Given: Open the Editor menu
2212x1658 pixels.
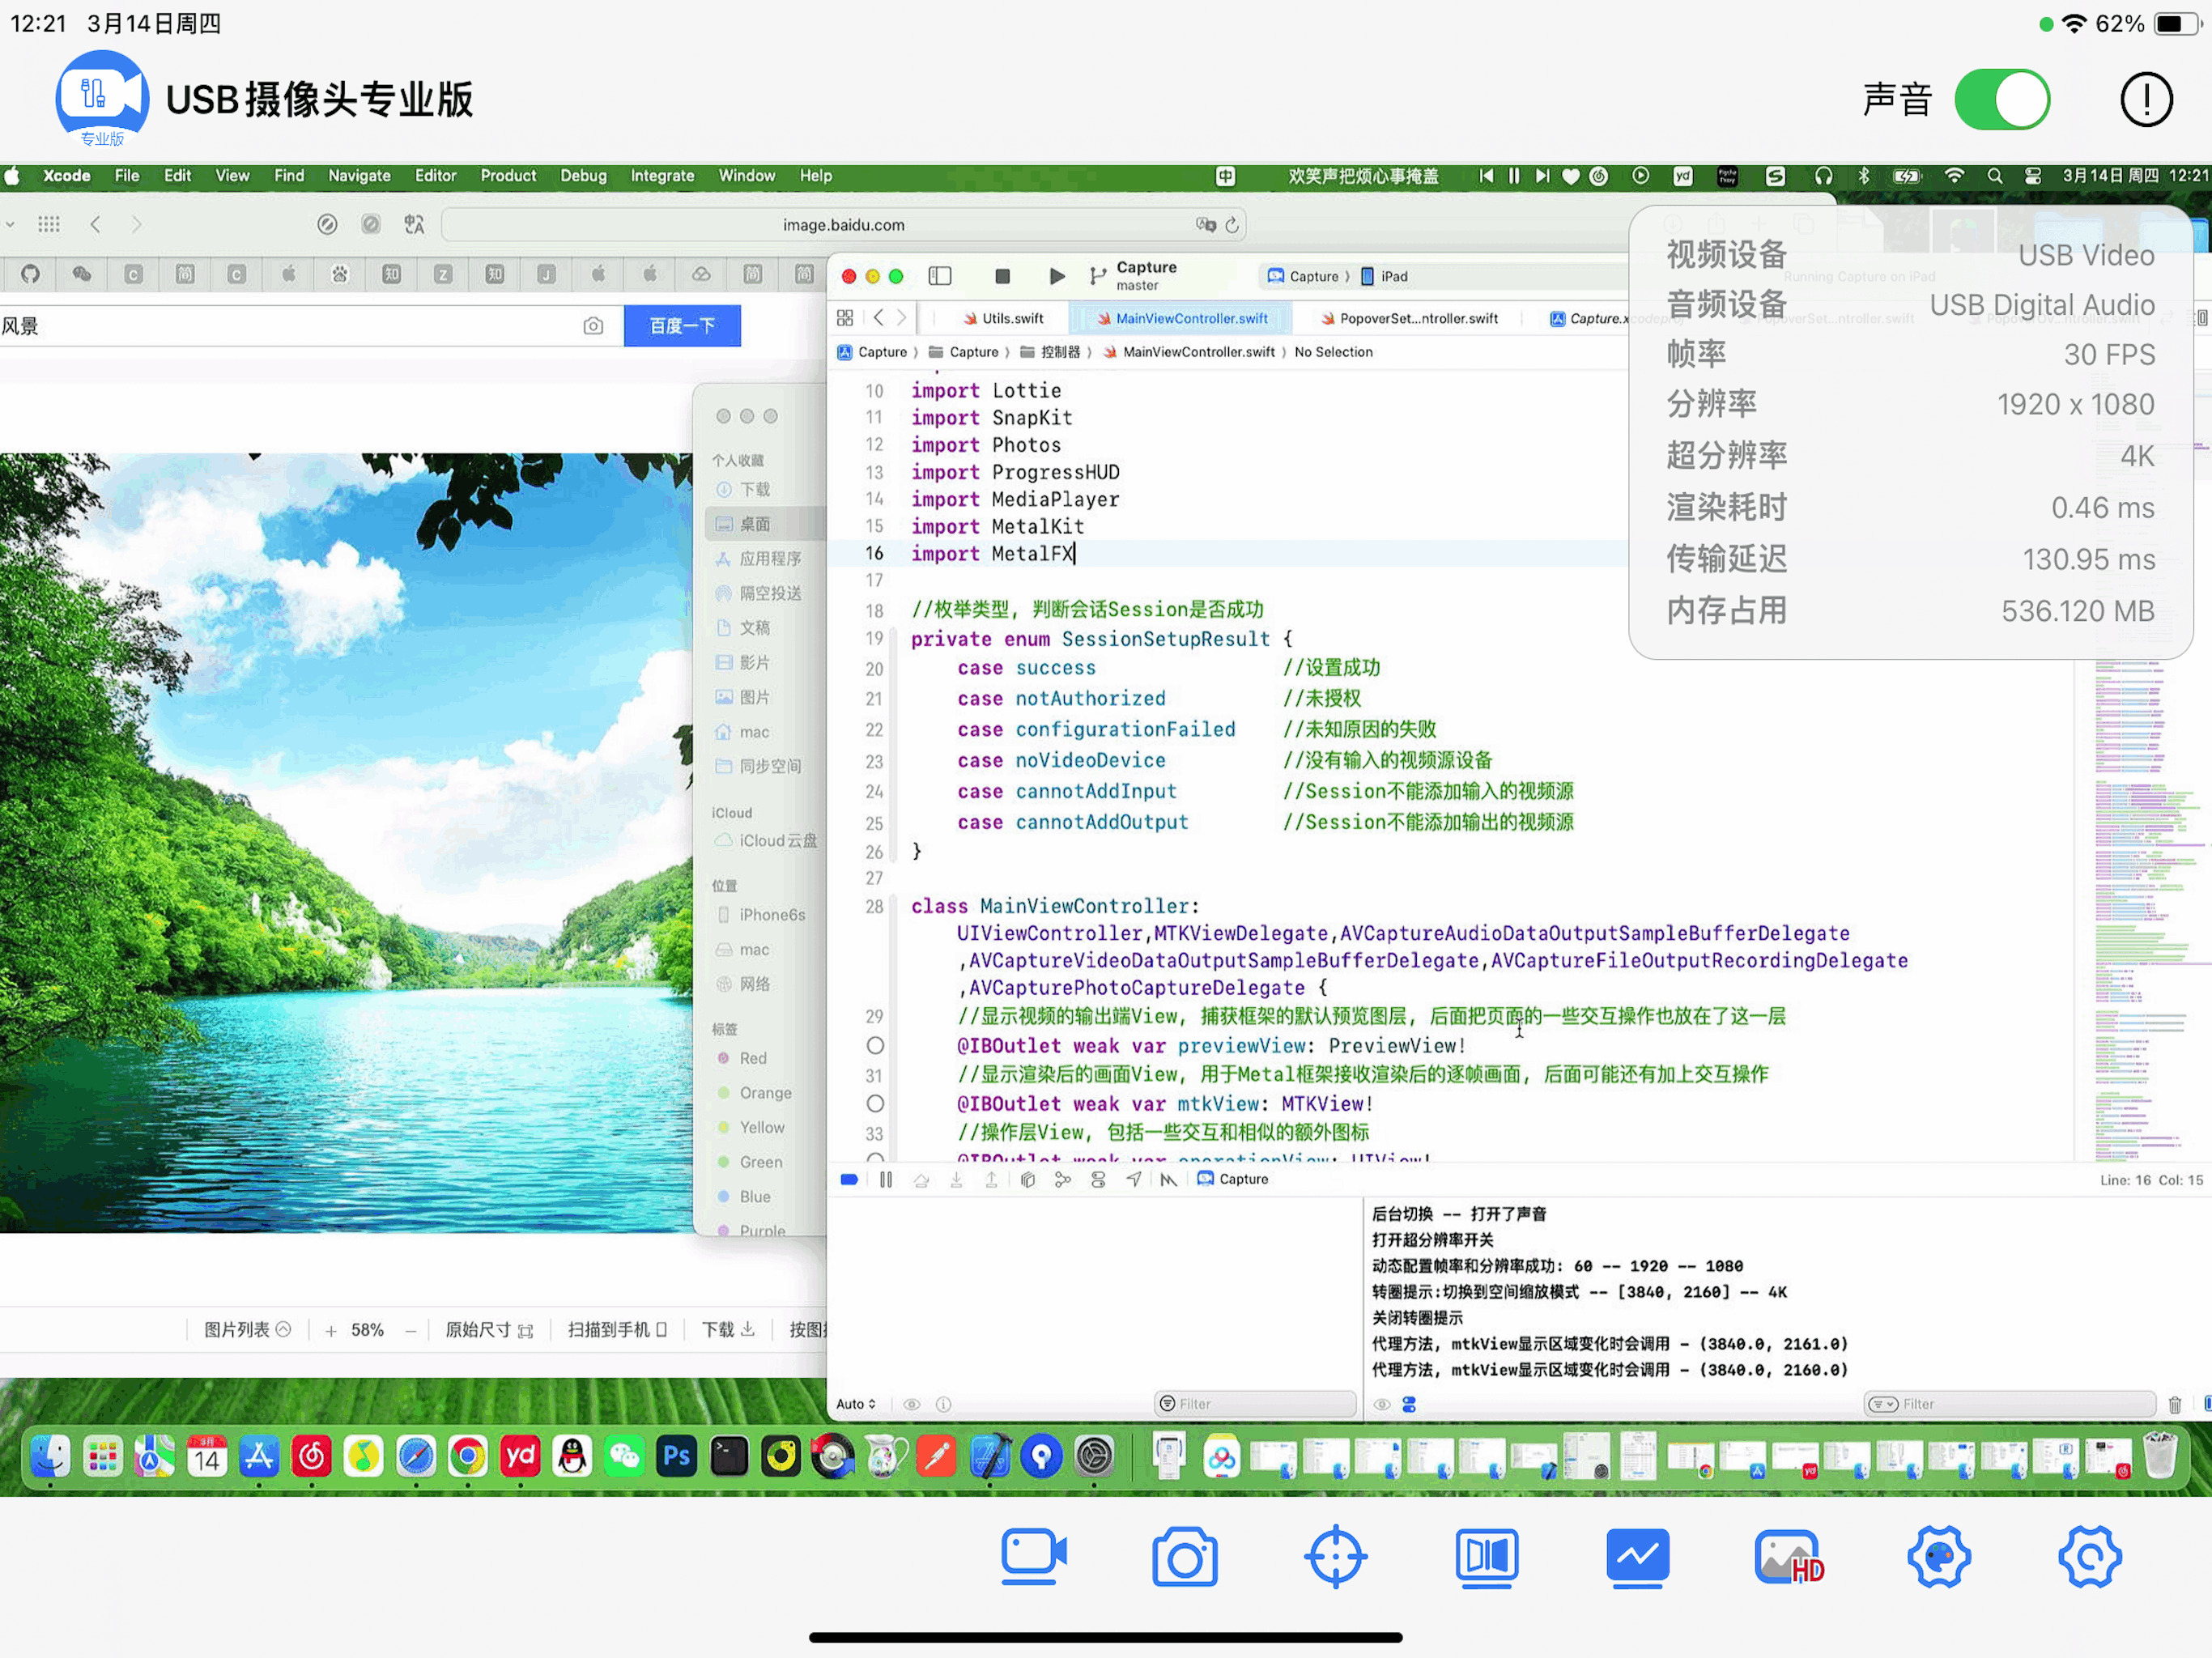Looking at the screenshot, I should tap(435, 176).
